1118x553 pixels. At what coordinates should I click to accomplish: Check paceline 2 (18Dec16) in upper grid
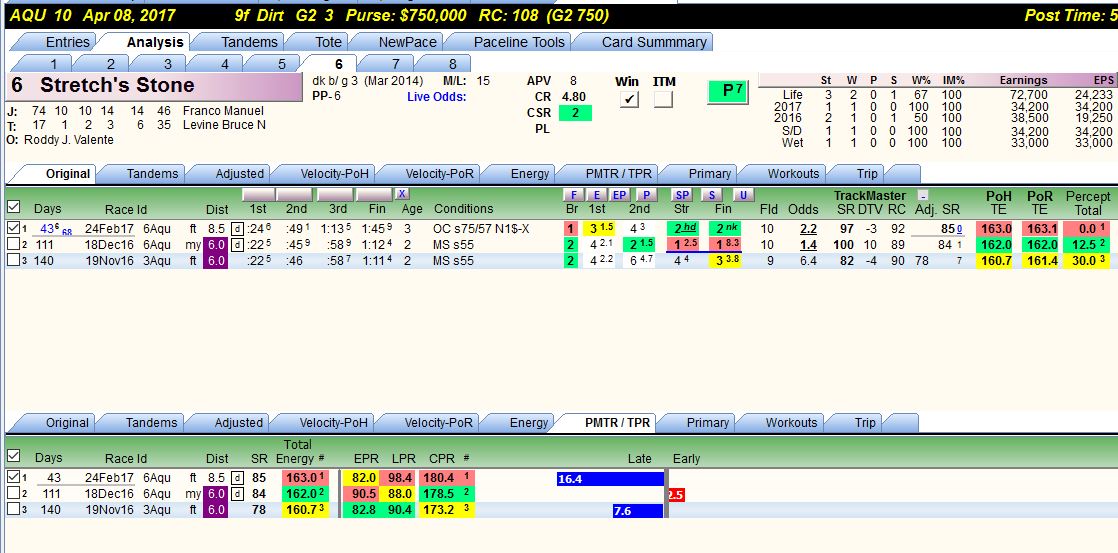13,244
